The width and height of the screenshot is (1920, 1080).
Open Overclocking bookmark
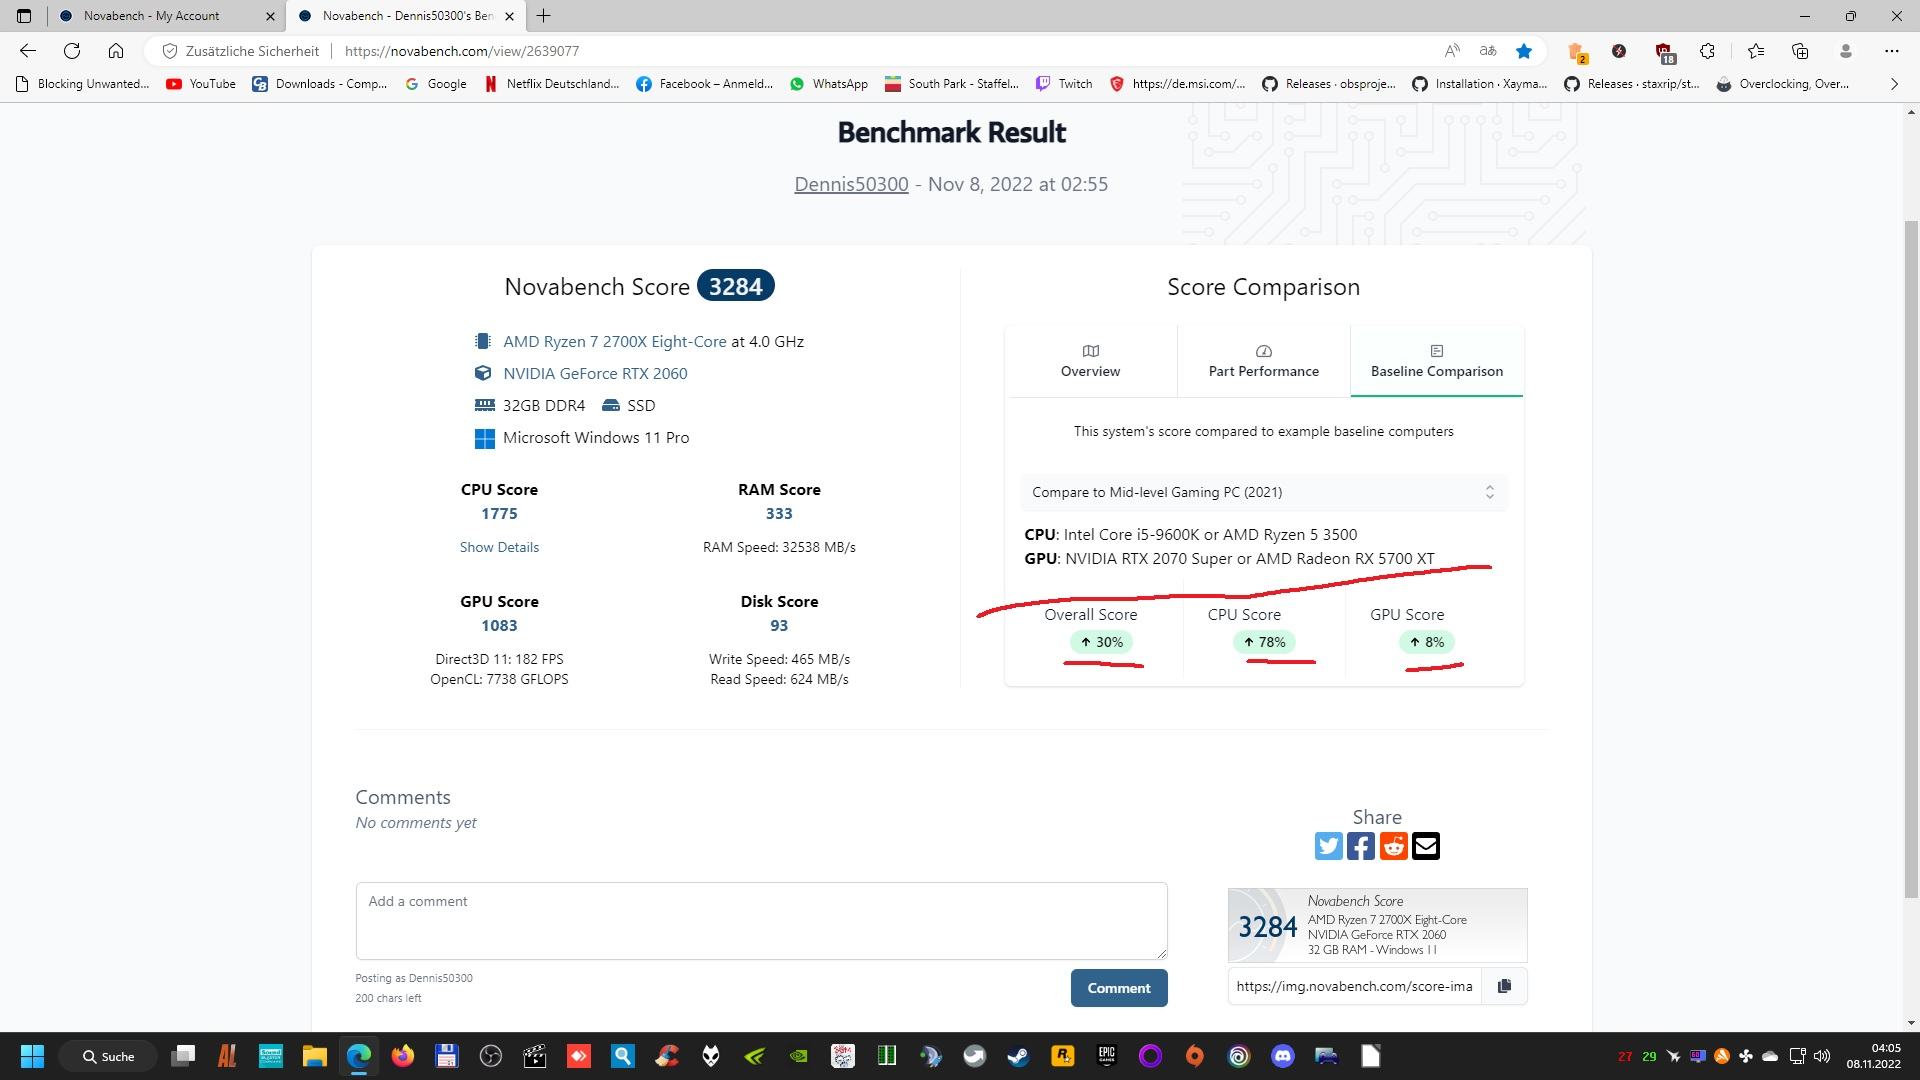tap(1782, 84)
